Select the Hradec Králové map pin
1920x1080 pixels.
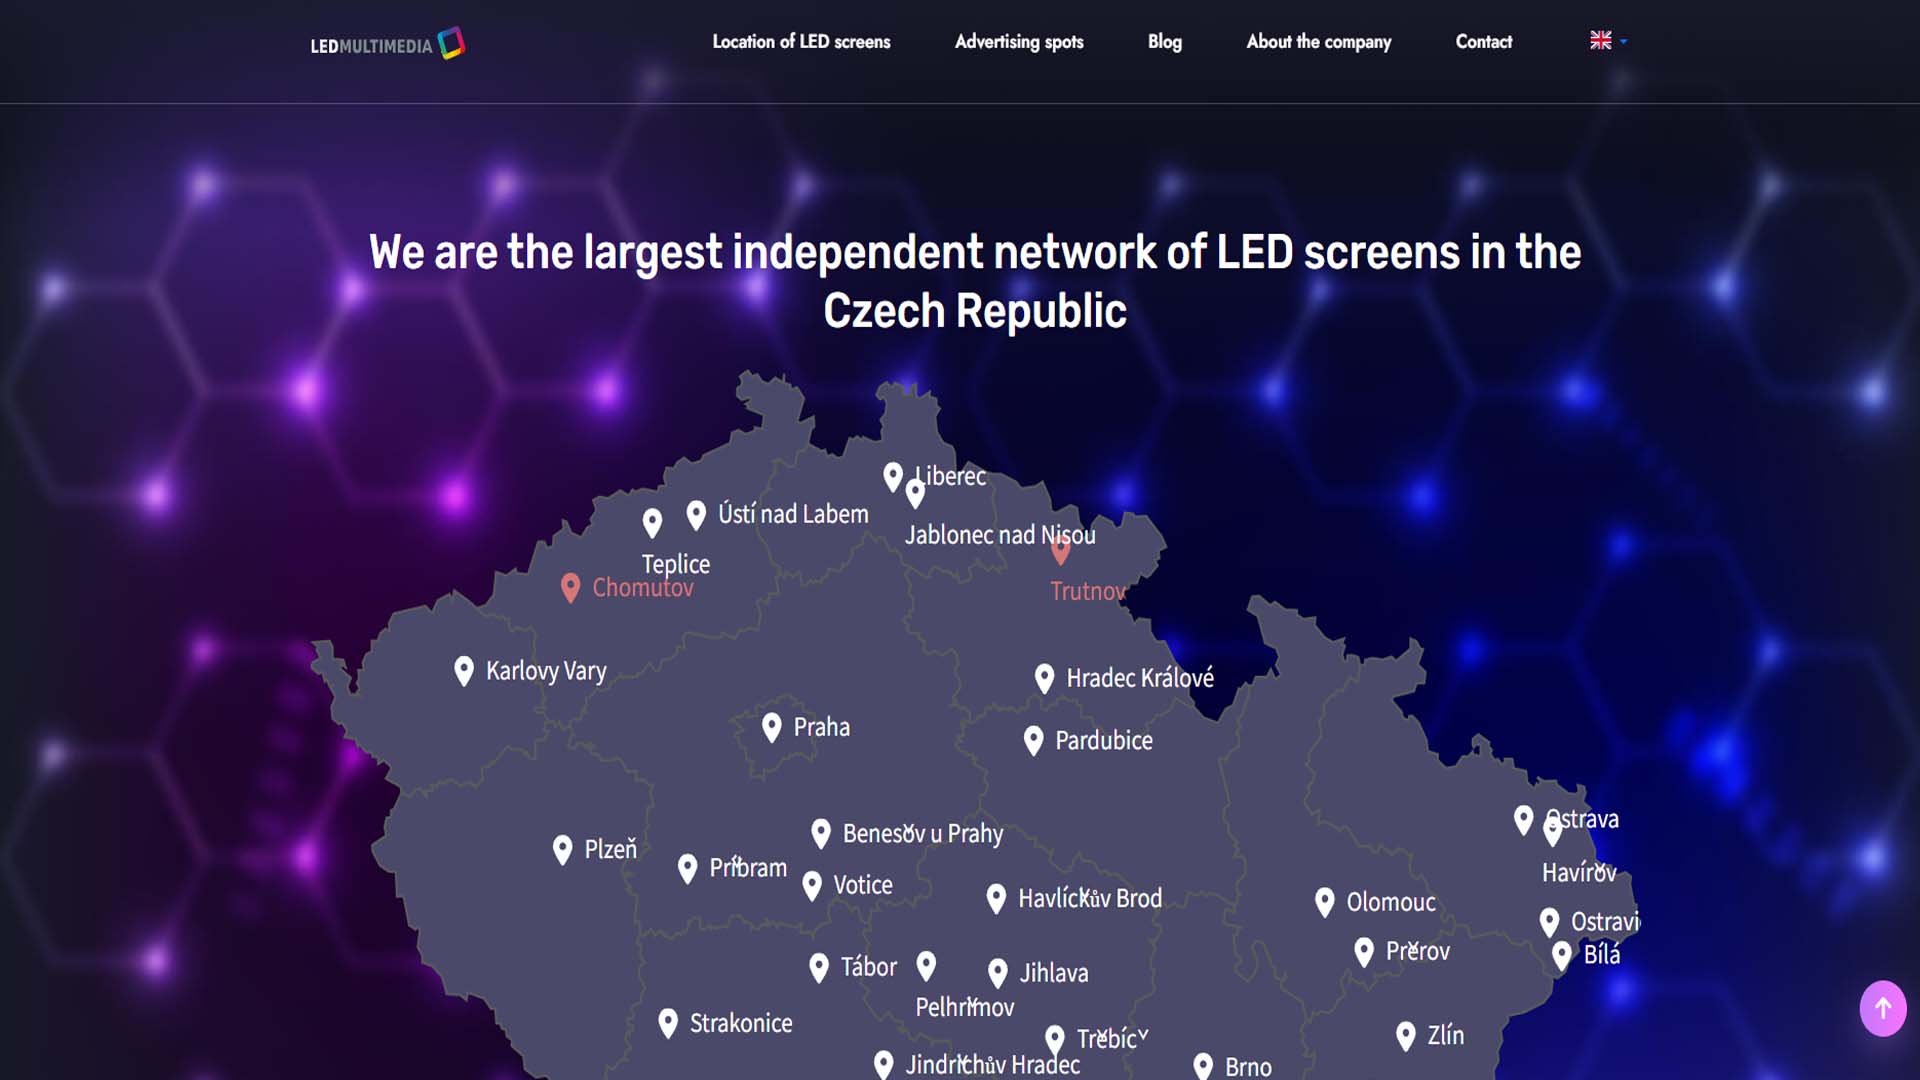click(1044, 679)
